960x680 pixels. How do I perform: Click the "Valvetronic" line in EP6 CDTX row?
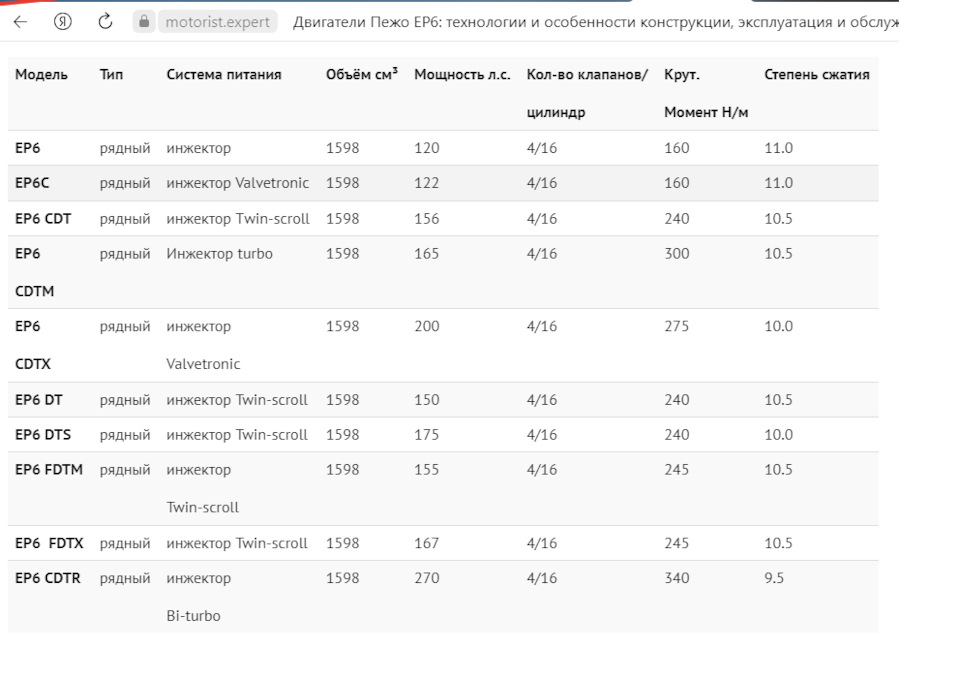click(203, 364)
